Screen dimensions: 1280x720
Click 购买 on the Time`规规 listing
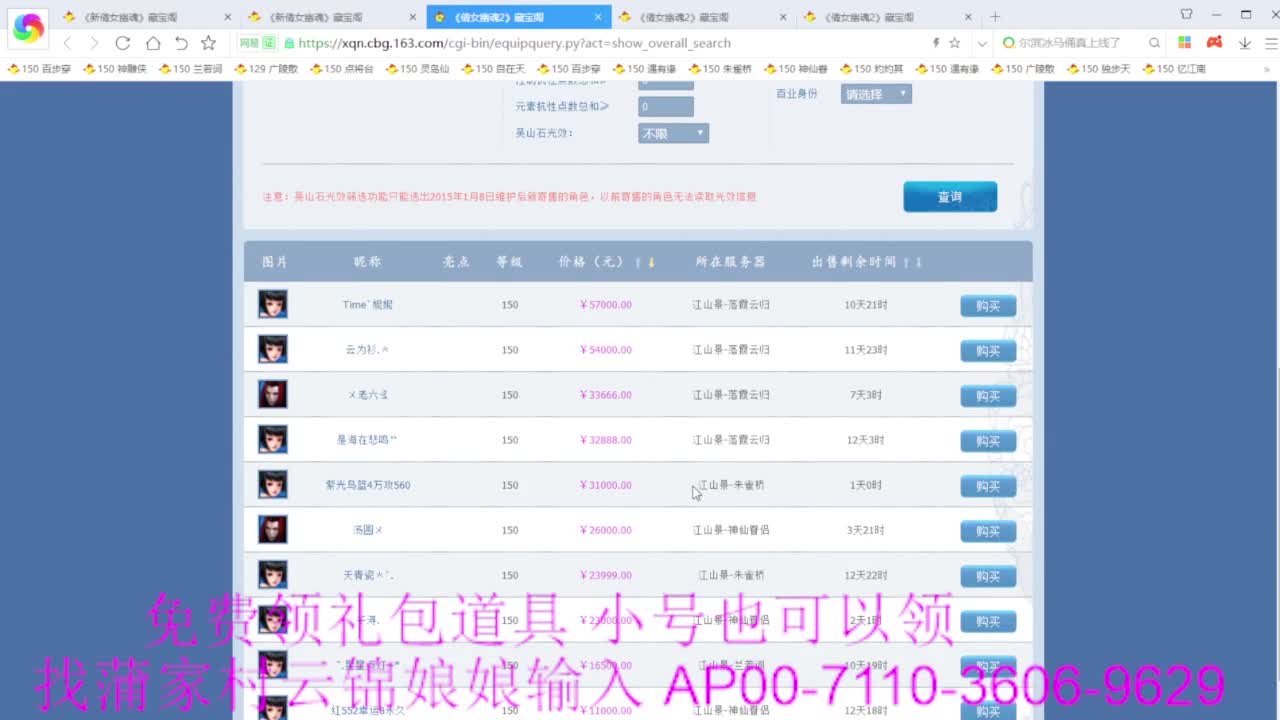pos(987,305)
